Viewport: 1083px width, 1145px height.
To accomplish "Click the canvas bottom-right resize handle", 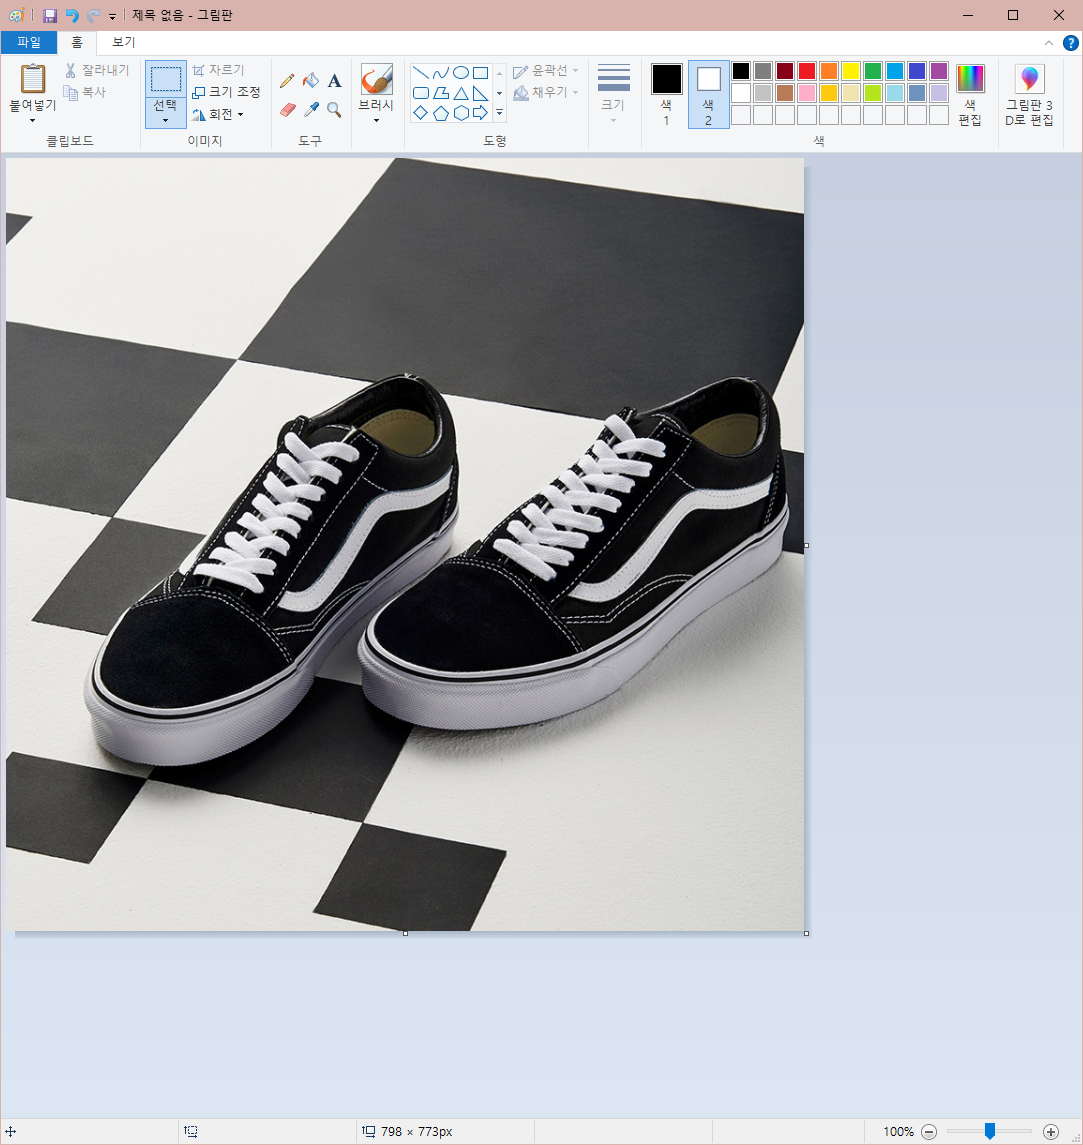I will pos(806,933).
